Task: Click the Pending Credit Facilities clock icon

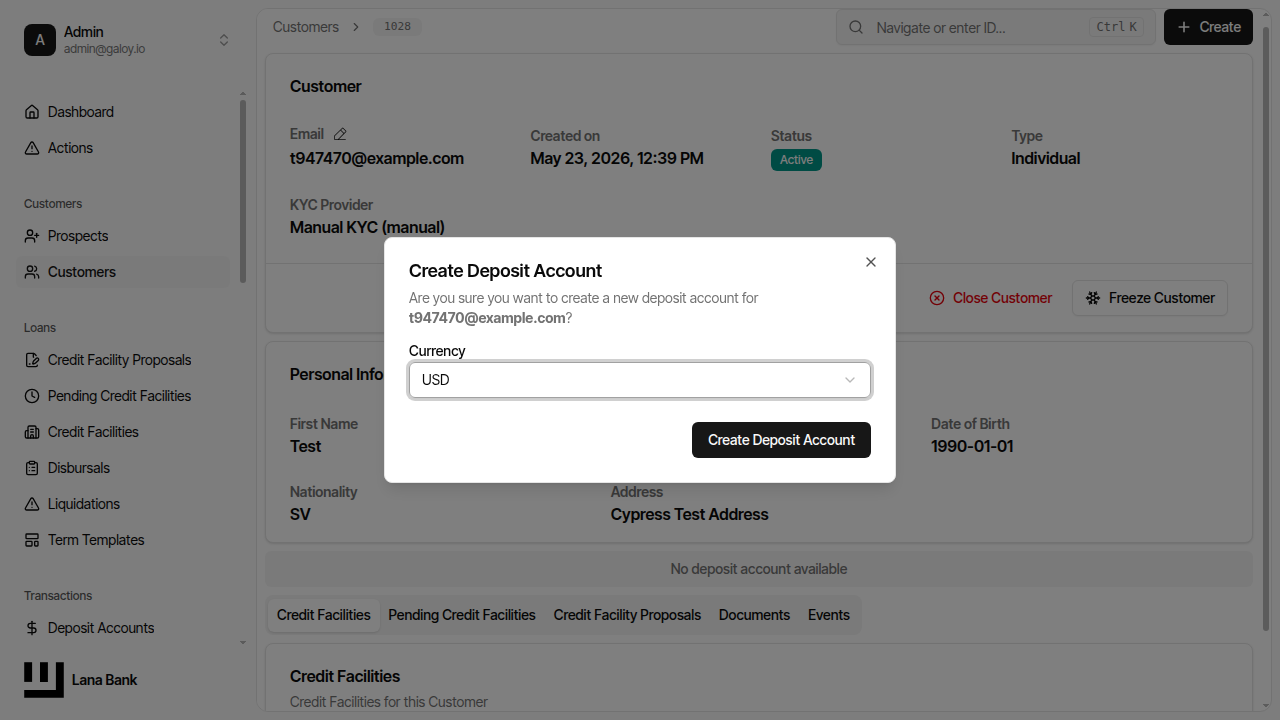Action: pyautogui.click(x=32, y=396)
